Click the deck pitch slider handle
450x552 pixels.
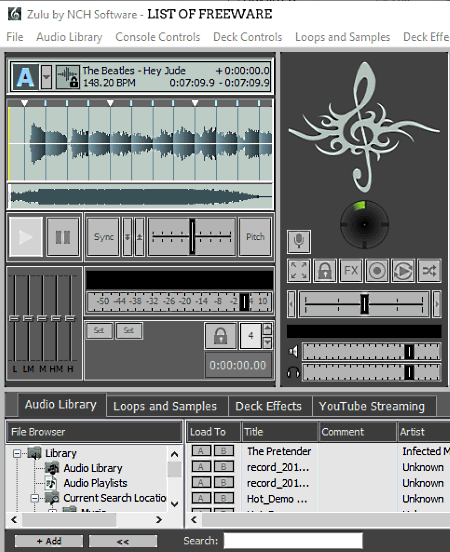(x=192, y=237)
